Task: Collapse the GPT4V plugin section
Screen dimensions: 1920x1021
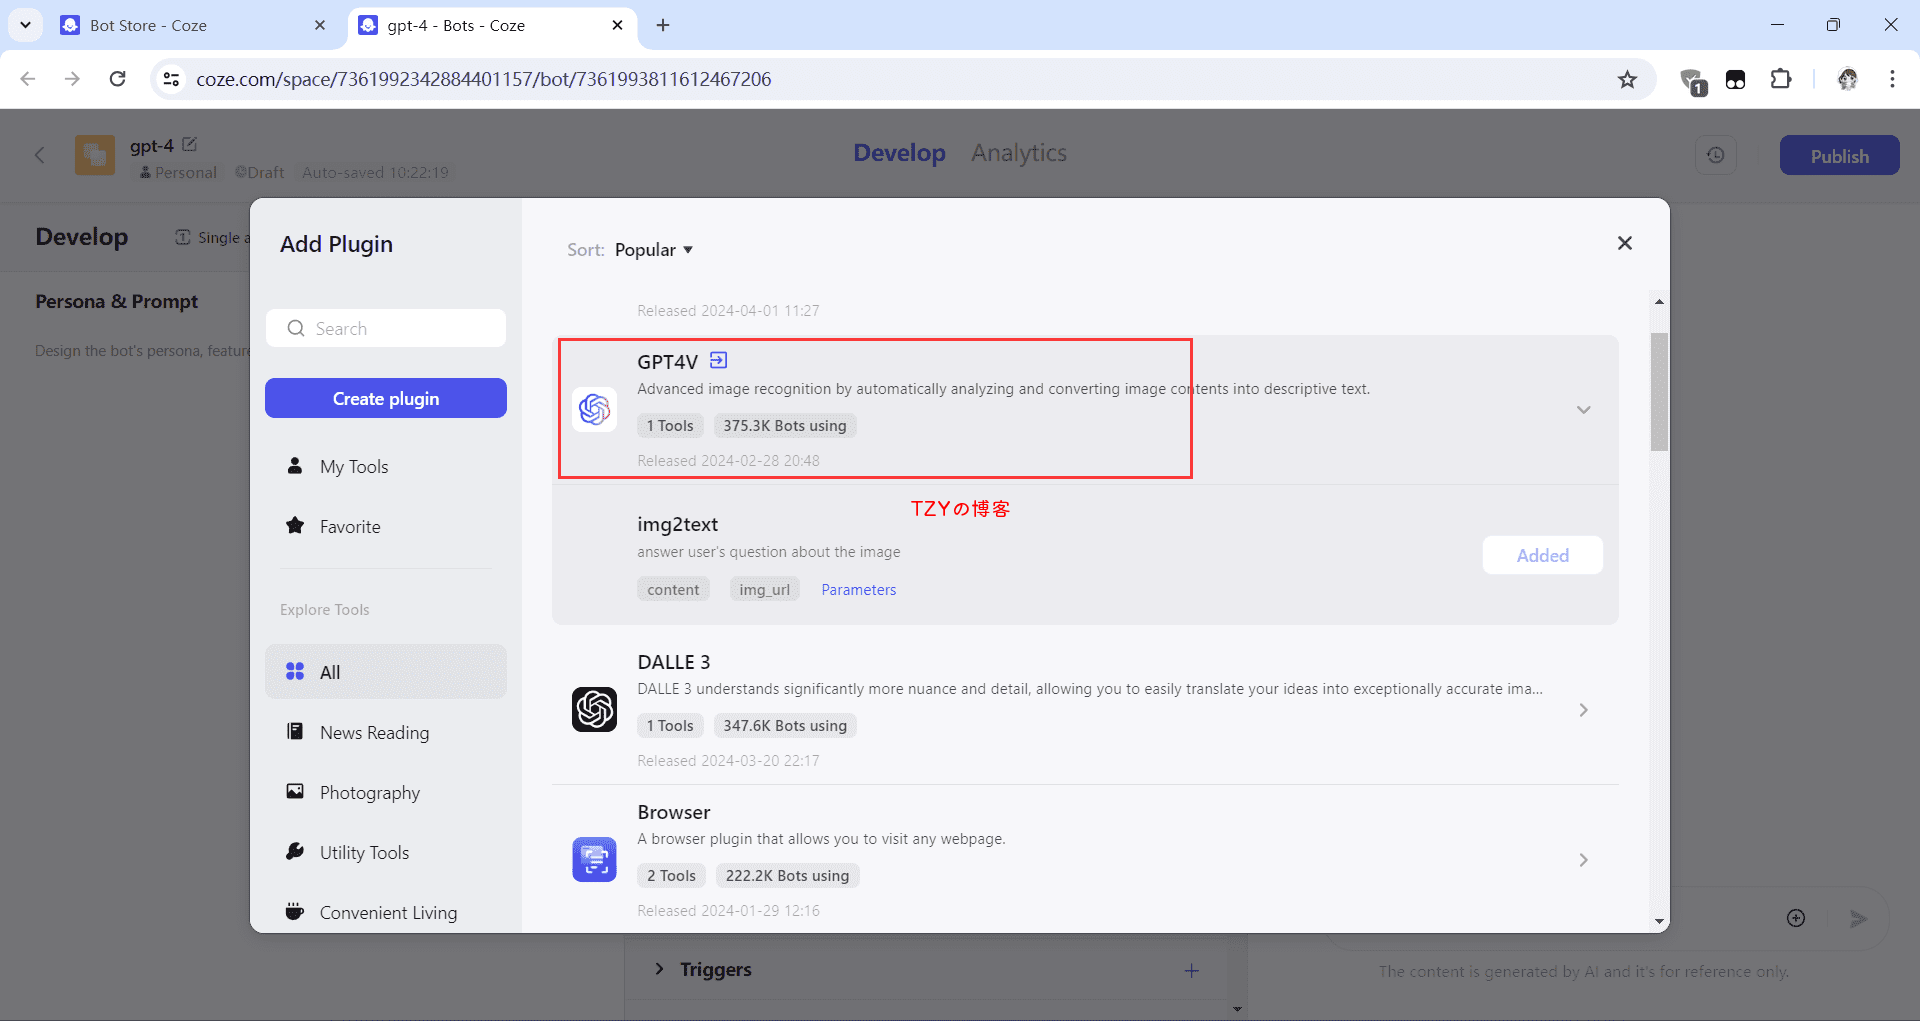Action: coord(1583,410)
